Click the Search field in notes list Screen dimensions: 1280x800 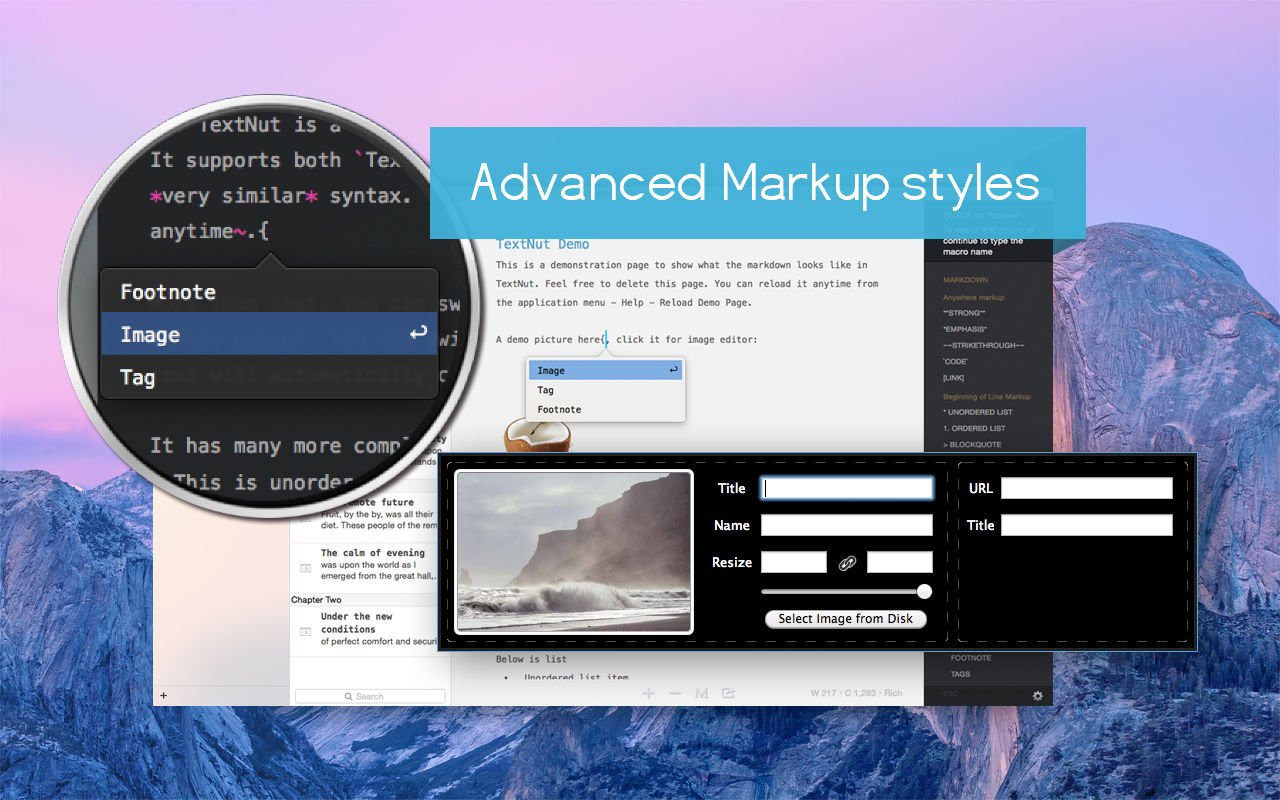(370, 696)
